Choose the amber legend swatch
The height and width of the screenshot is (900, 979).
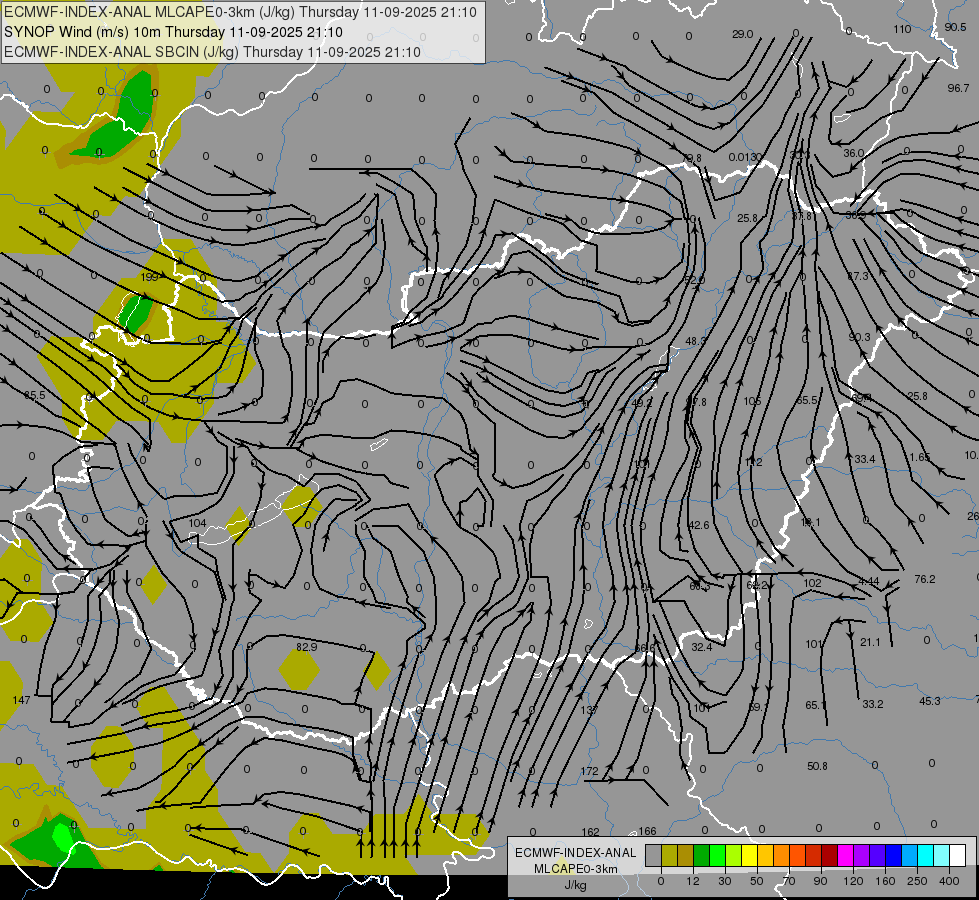pyautogui.click(x=766, y=855)
